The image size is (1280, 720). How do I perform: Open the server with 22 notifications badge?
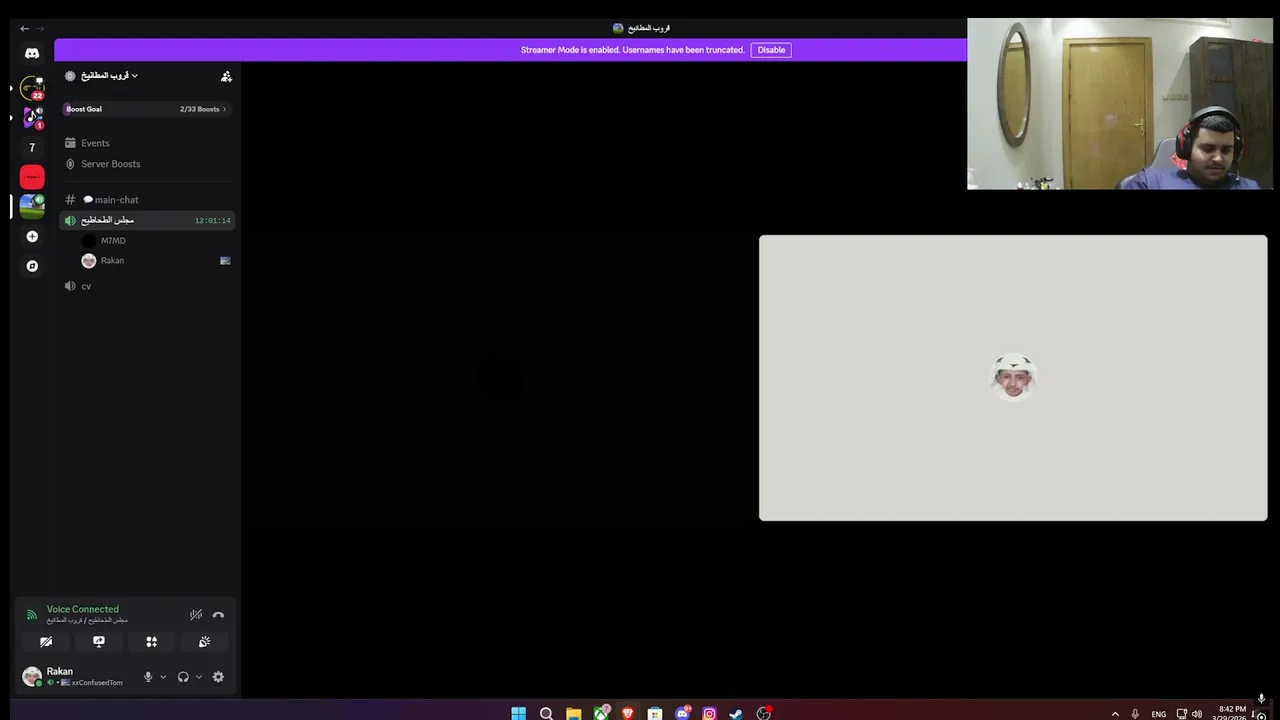click(32, 88)
